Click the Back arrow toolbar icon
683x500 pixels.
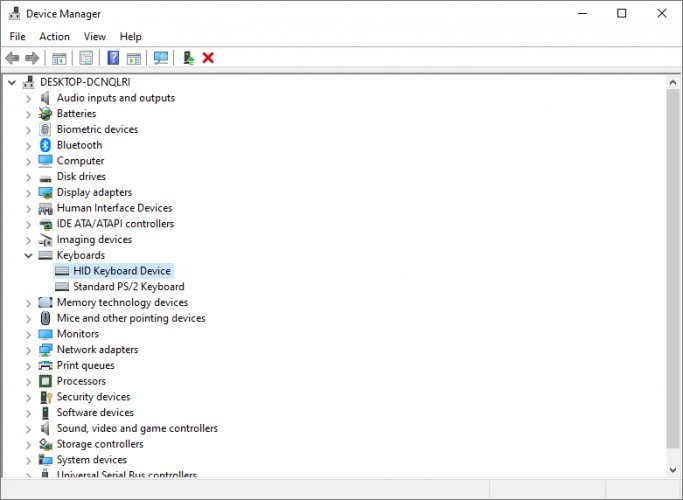pos(12,58)
